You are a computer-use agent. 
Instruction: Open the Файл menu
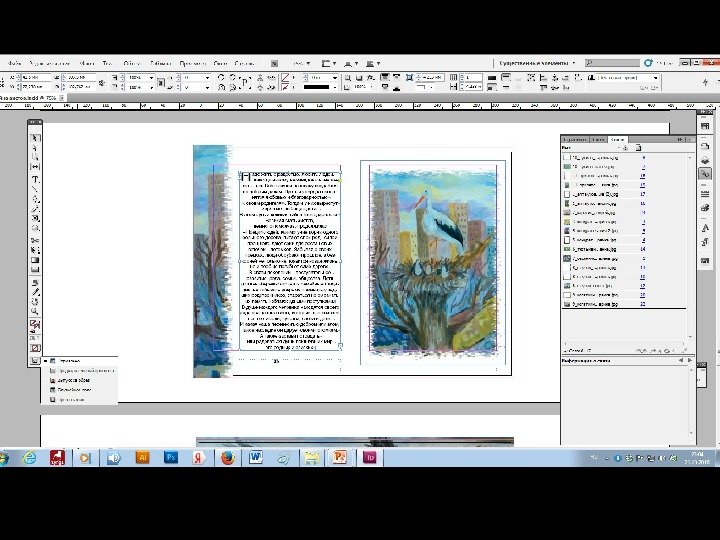(14, 63)
